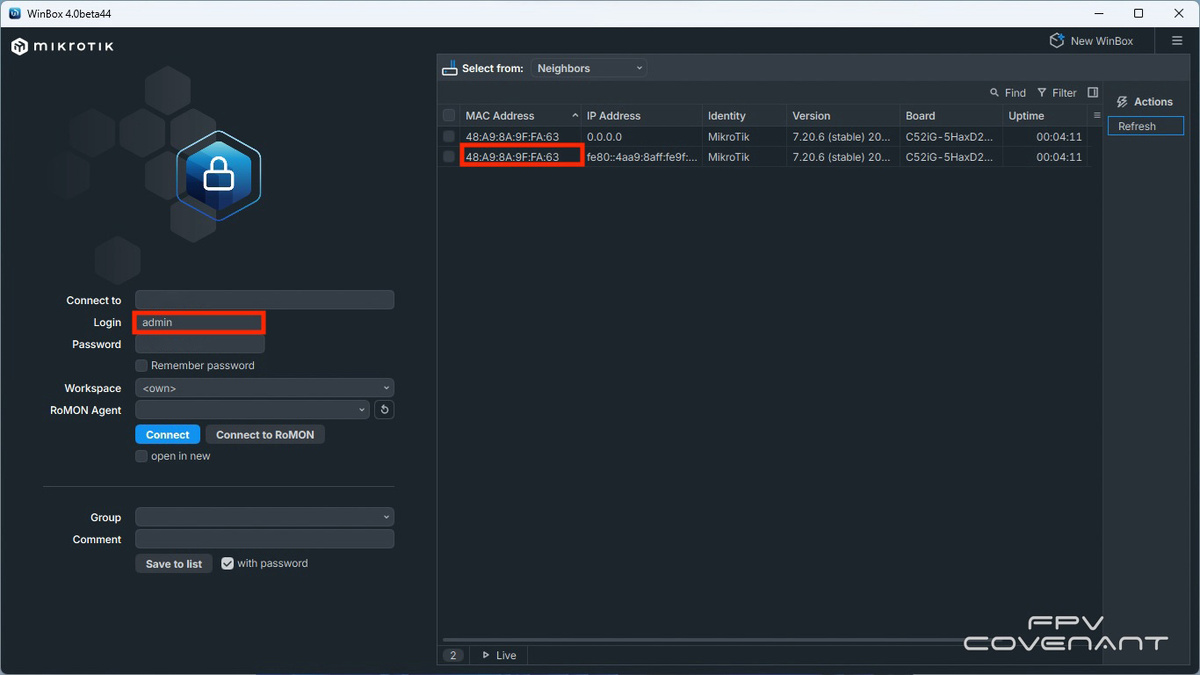Click Save to list button
Viewport: 1200px width, 675px height.
tap(174, 564)
